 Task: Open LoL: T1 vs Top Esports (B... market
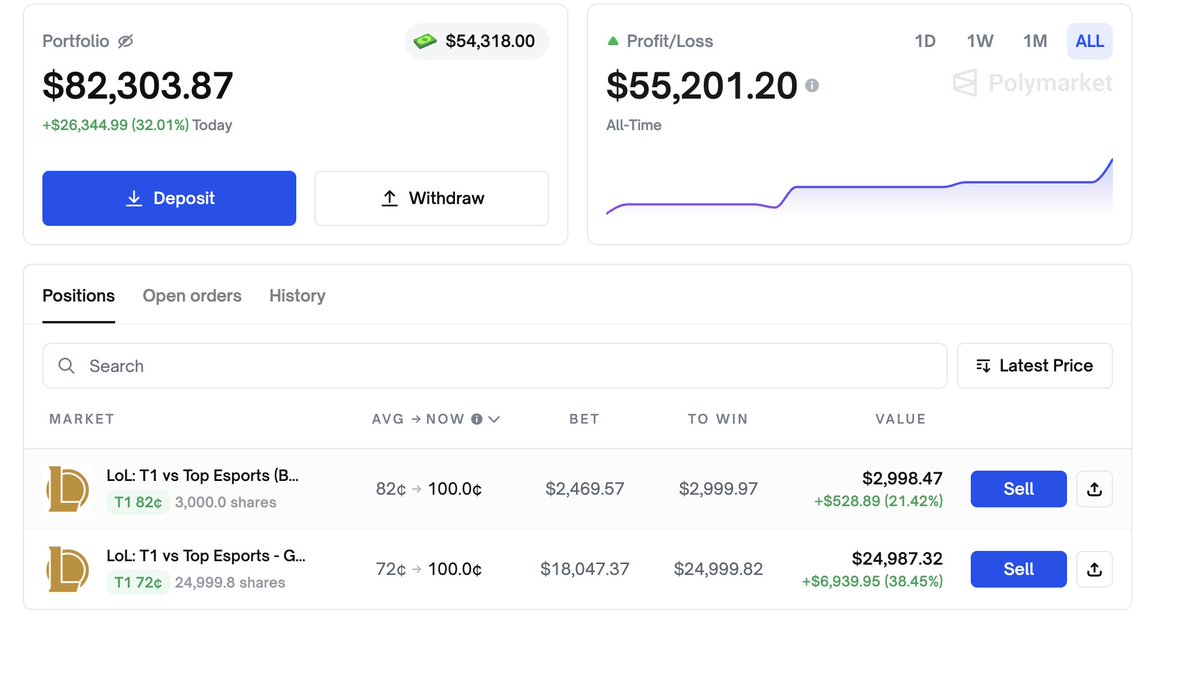[203, 476]
